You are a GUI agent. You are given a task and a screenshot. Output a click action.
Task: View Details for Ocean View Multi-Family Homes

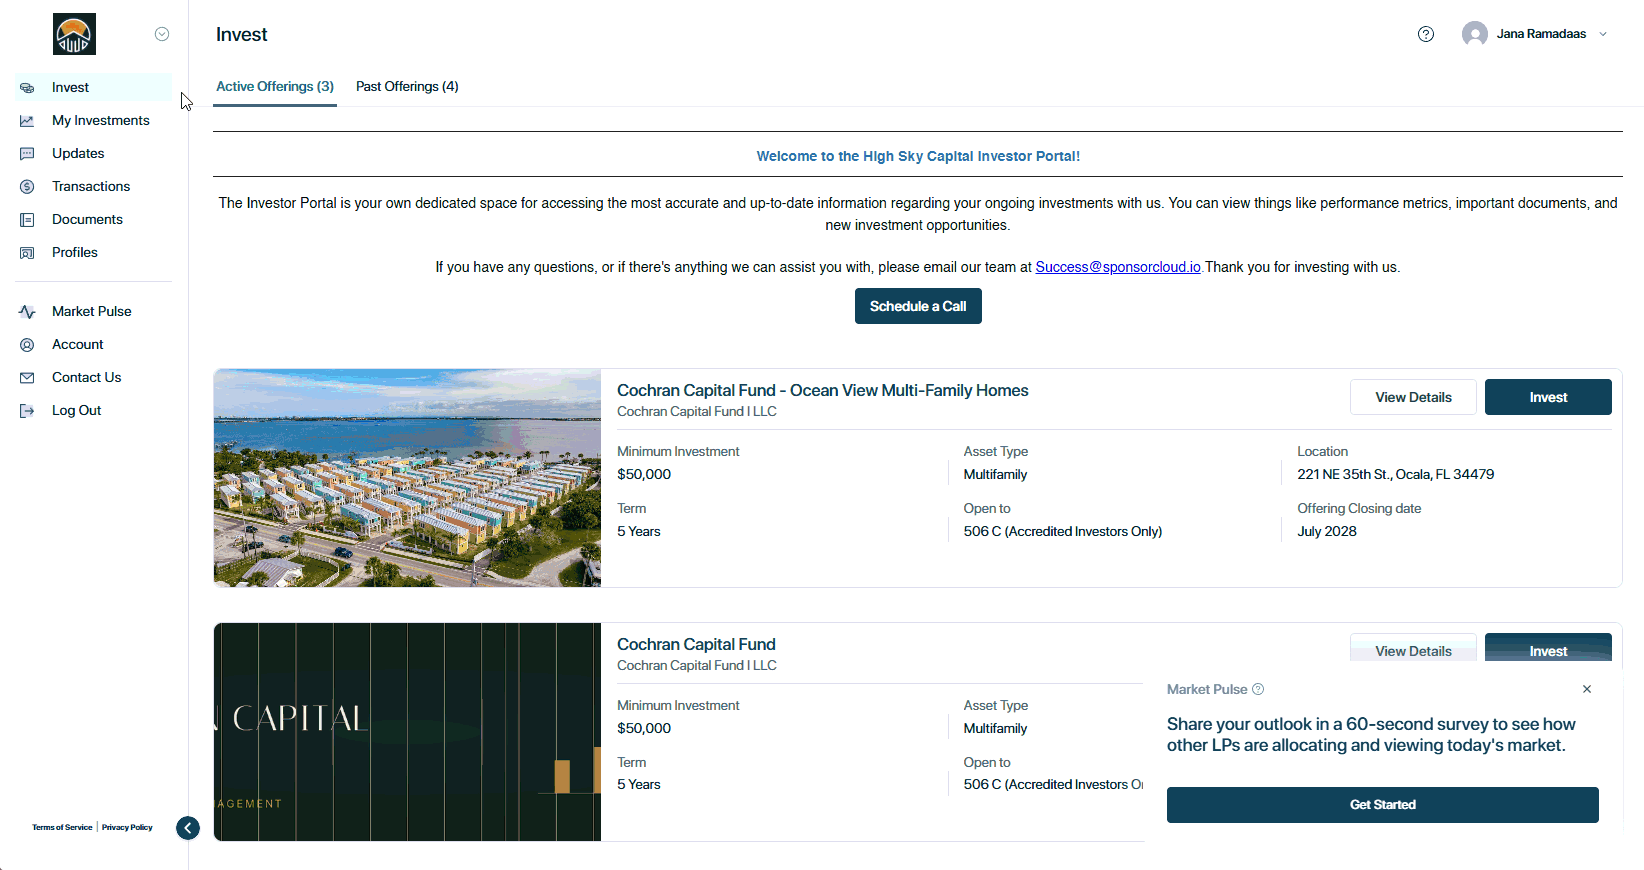pos(1413,397)
